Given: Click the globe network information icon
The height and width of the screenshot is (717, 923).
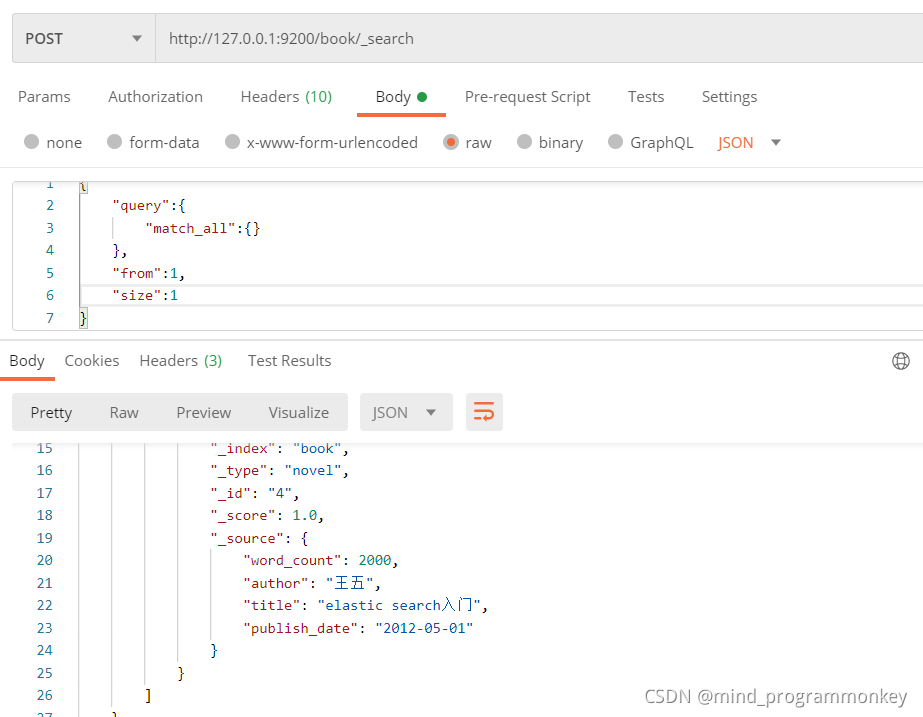Looking at the screenshot, I should (x=901, y=361).
